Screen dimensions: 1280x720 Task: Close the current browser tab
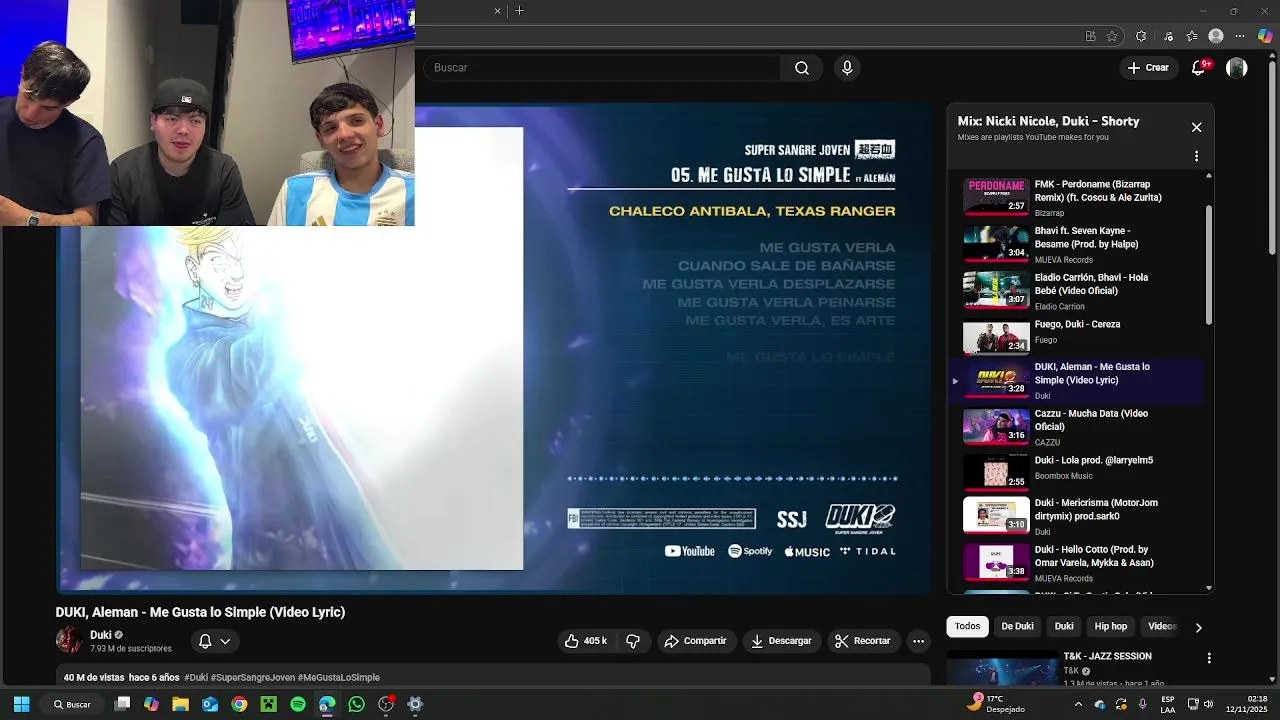[x=497, y=11]
